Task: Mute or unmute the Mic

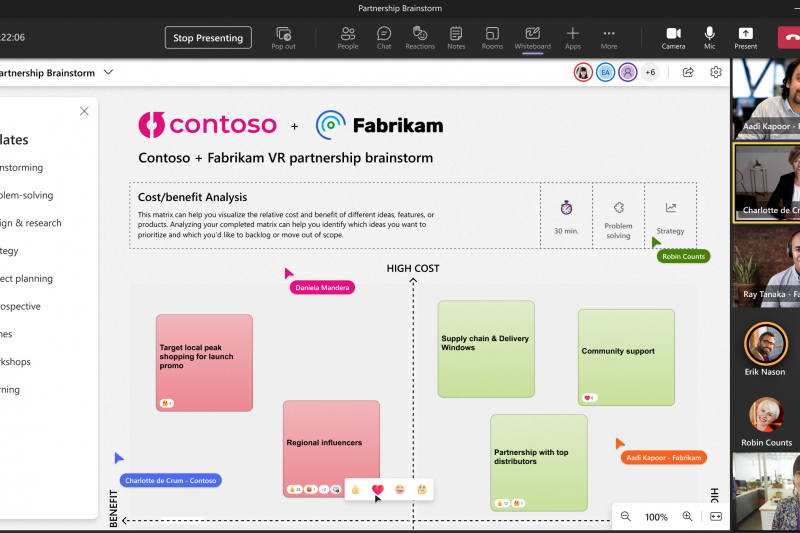Action: click(710, 38)
